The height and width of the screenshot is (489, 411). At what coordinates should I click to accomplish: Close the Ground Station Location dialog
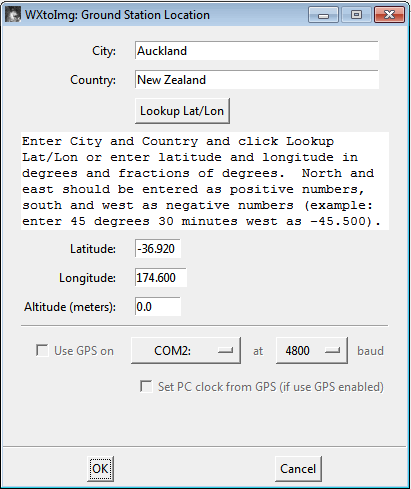[x=389, y=15]
